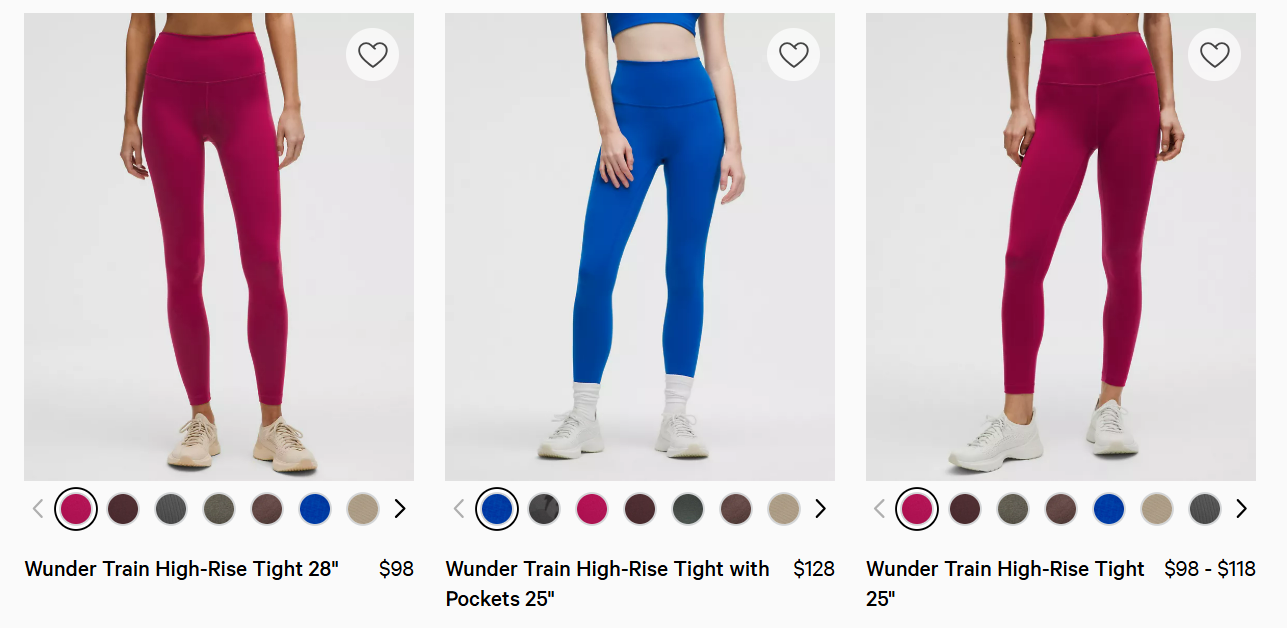The image size is (1287, 628).
Task: Show next colors for Wunder Train 28"
Action: pyautogui.click(x=400, y=509)
